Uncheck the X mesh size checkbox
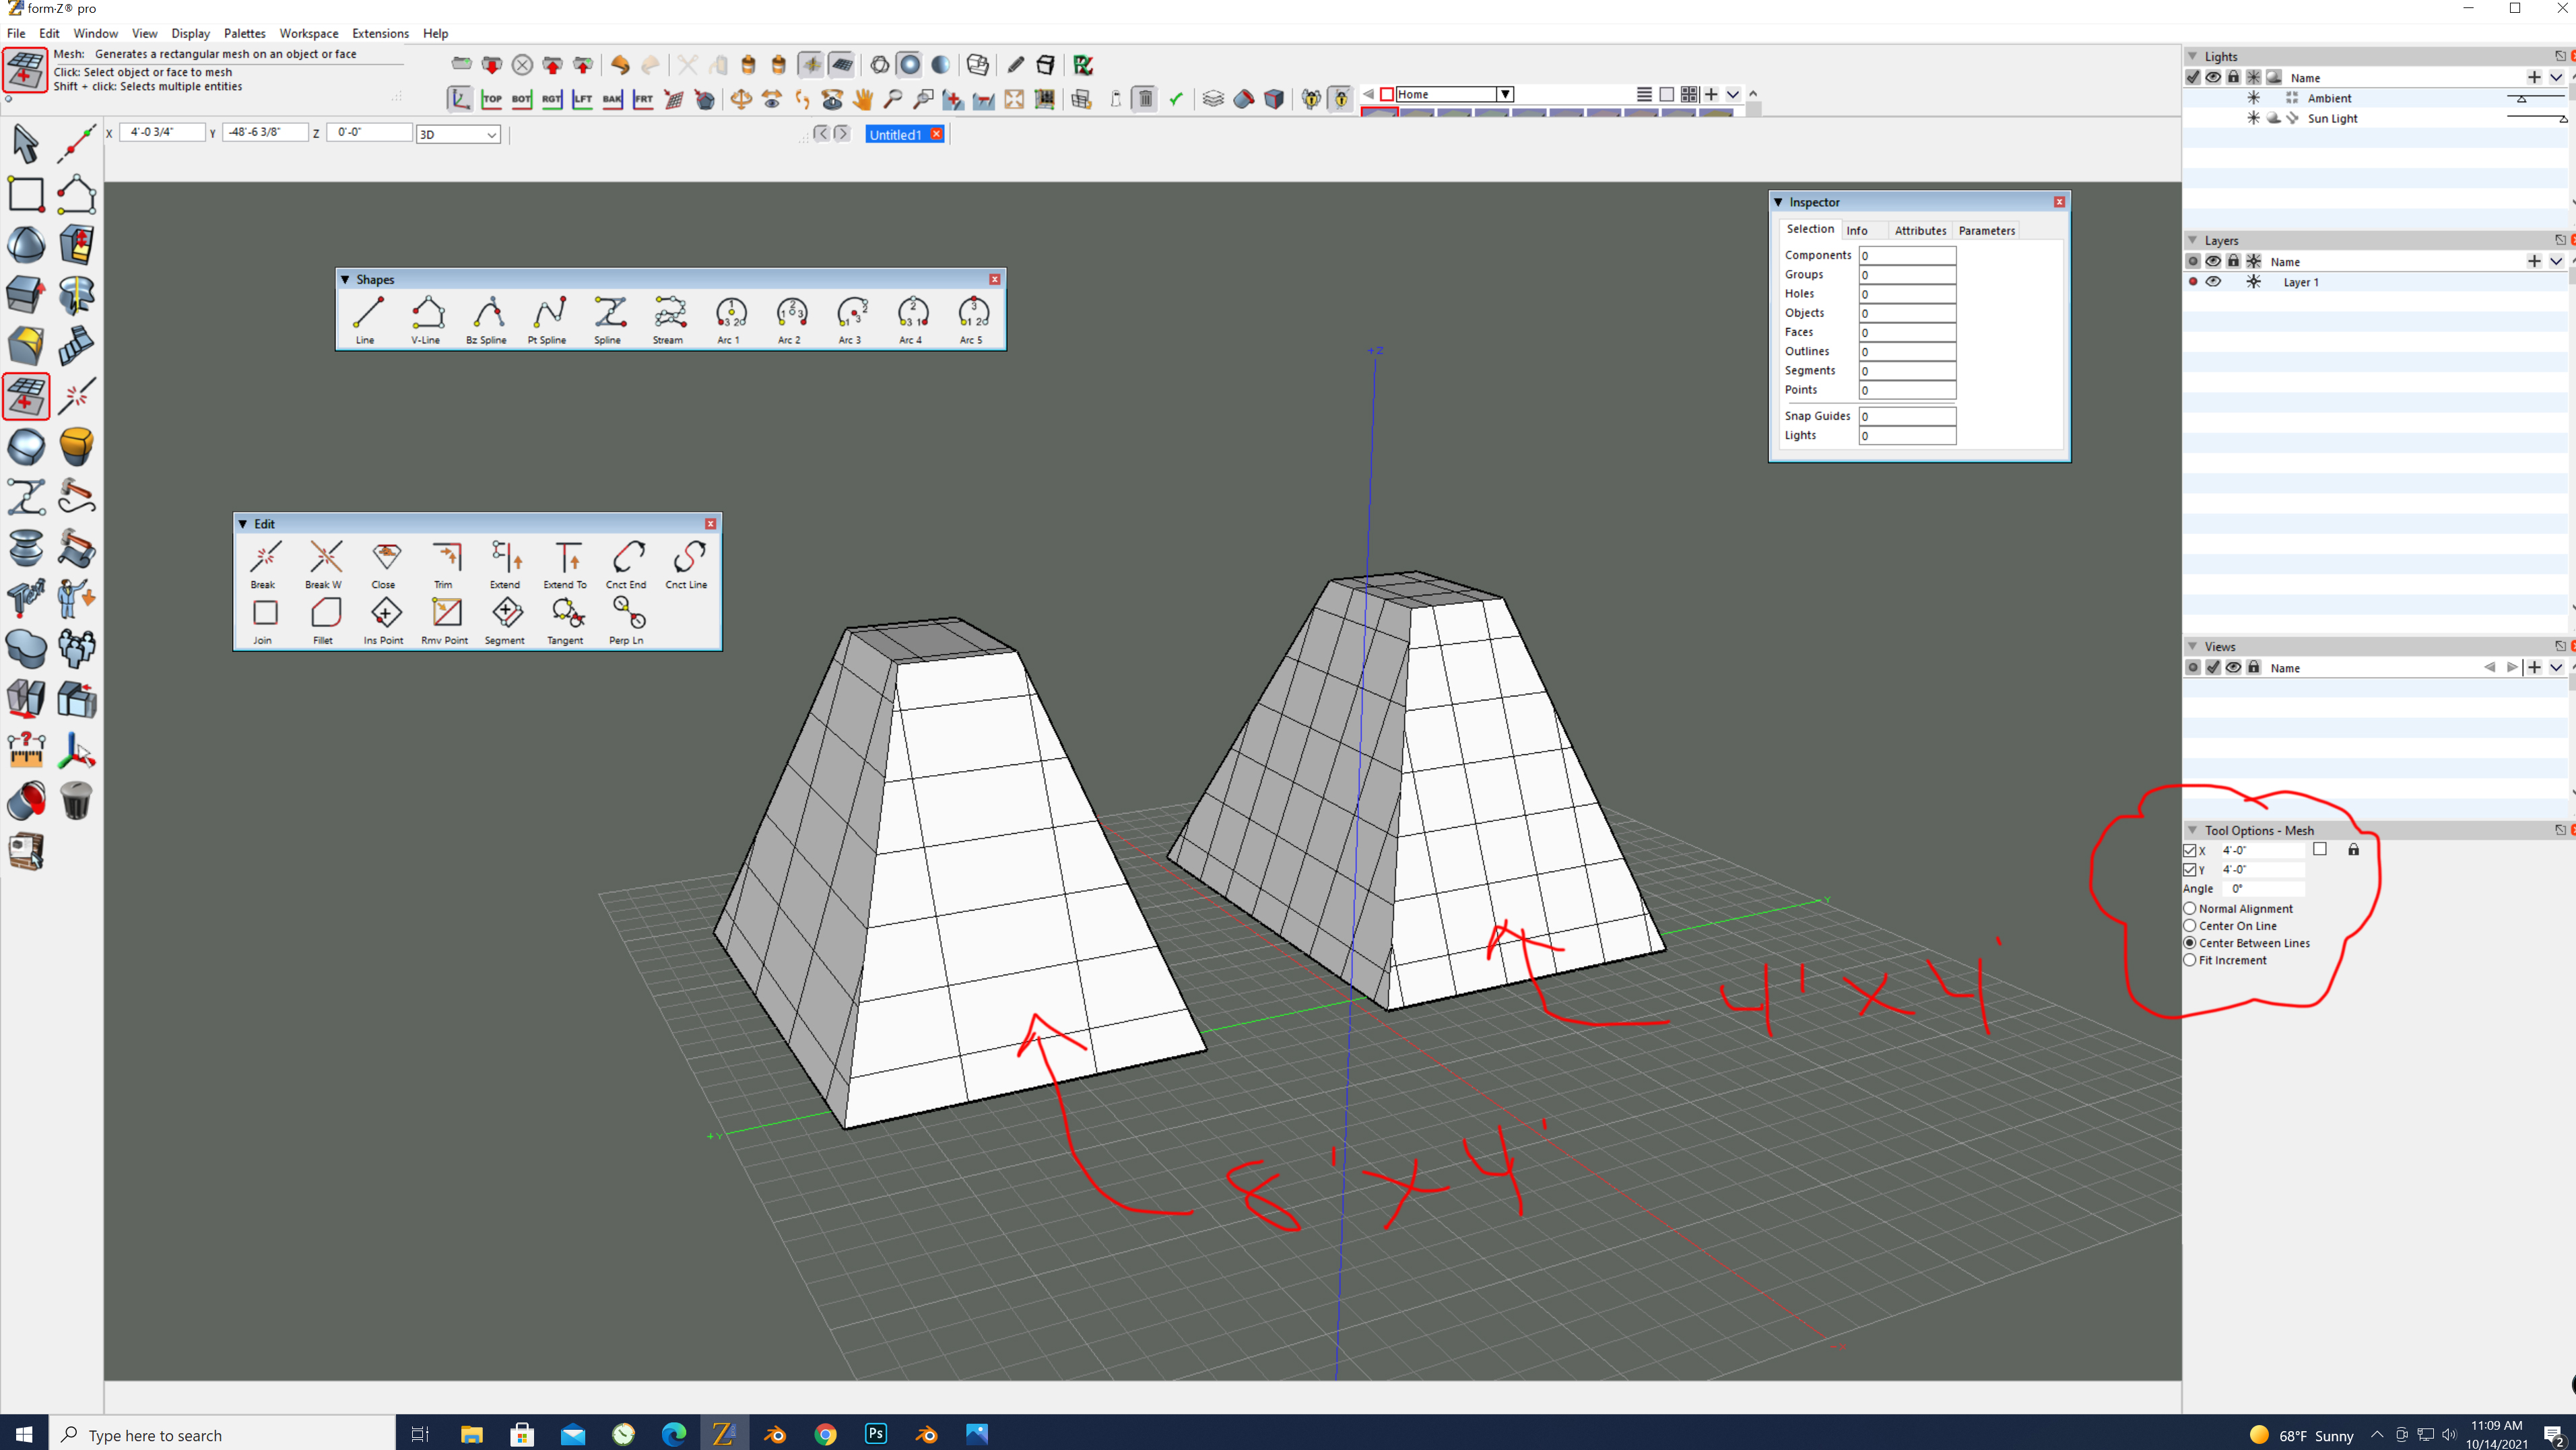The width and height of the screenshot is (2576, 1450). pos(2190,850)
